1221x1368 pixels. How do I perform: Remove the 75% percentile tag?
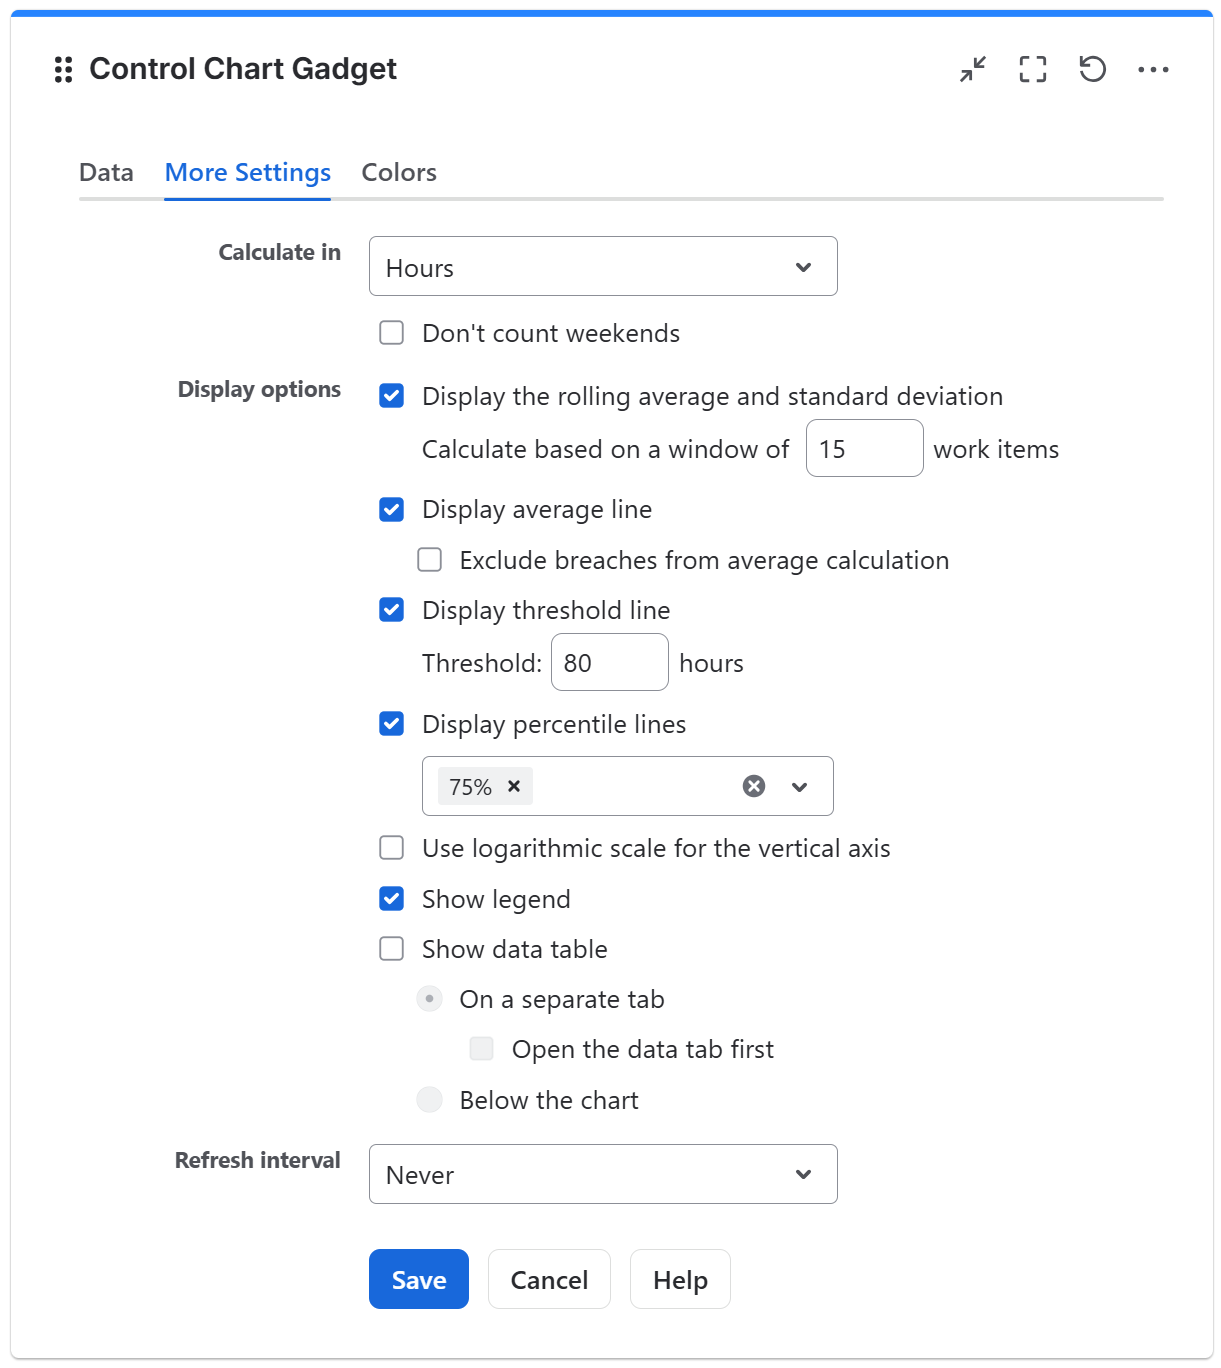tap(514, 786)
